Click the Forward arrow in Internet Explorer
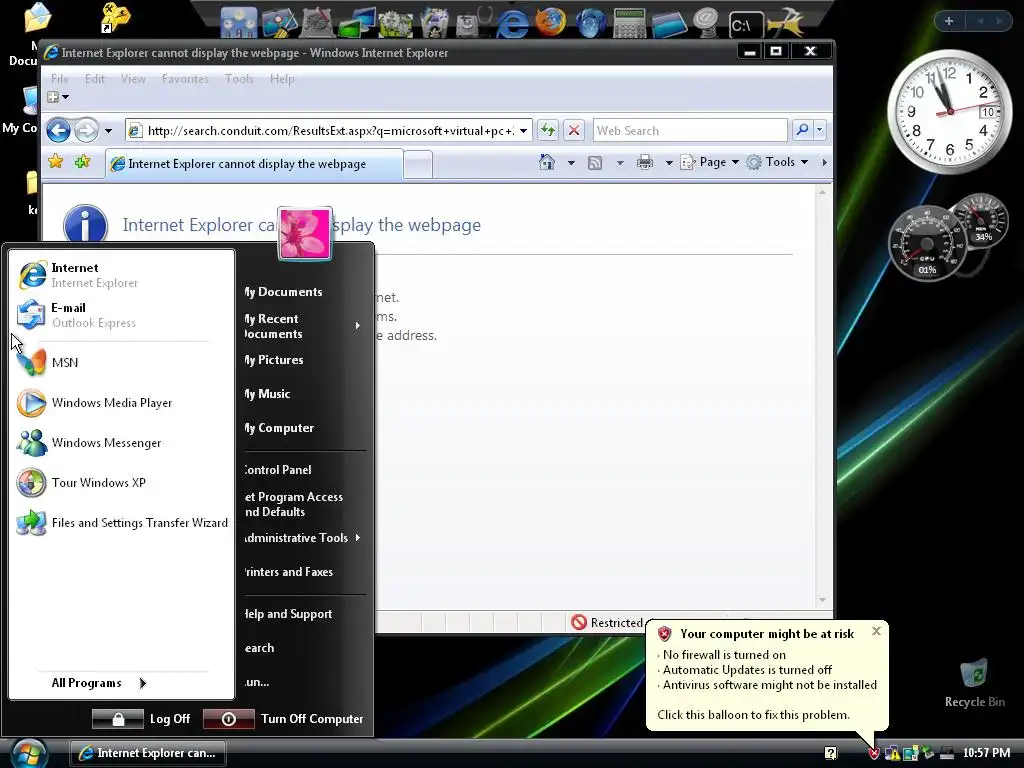 86,131
